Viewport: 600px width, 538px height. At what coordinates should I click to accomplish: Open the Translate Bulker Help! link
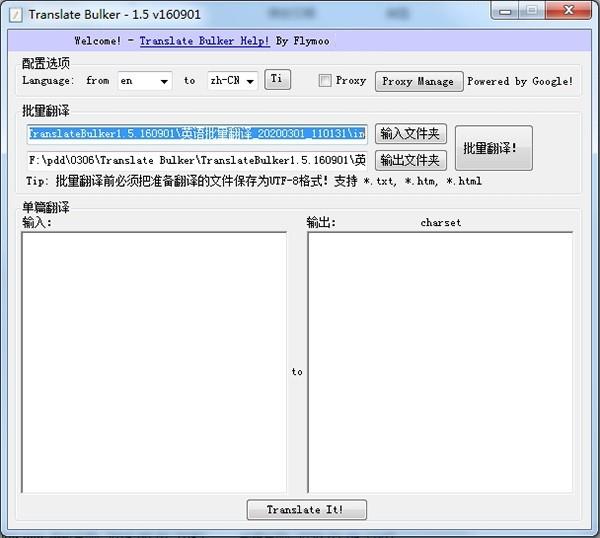pos(204,41)
